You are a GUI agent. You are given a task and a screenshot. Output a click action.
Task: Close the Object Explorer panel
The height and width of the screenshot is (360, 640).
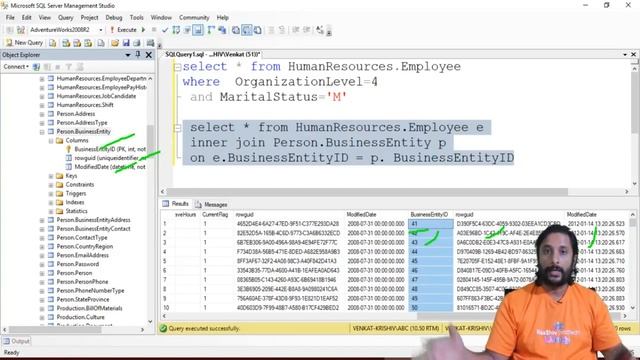tap(149, 54)
